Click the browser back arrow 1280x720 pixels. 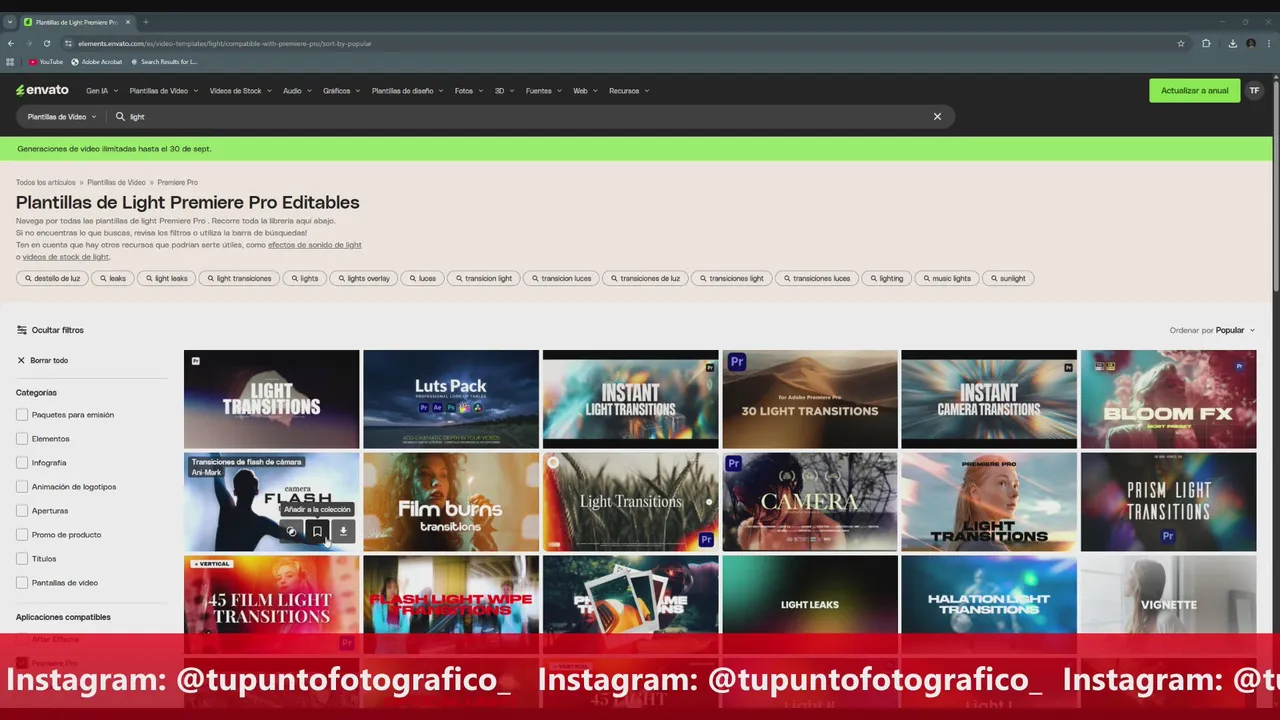(x=11, y=43)
